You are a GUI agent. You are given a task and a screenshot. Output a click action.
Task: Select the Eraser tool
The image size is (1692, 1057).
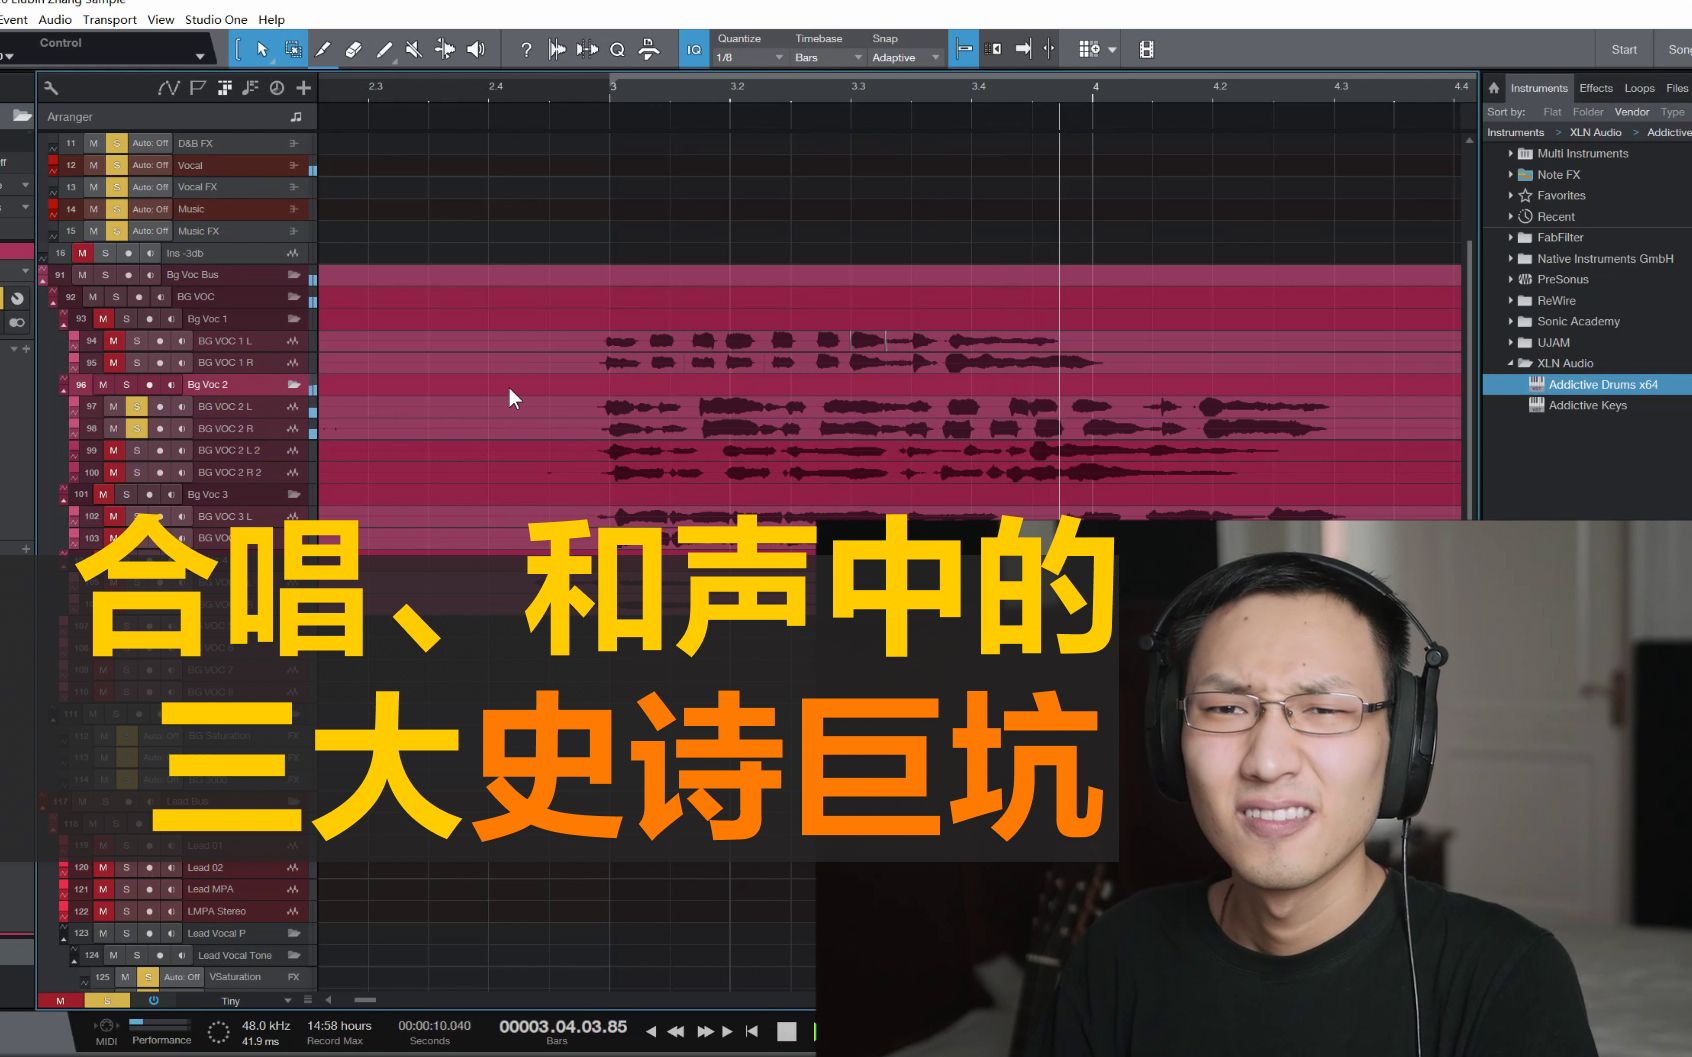pyautogui.click(x=353, y=49)
